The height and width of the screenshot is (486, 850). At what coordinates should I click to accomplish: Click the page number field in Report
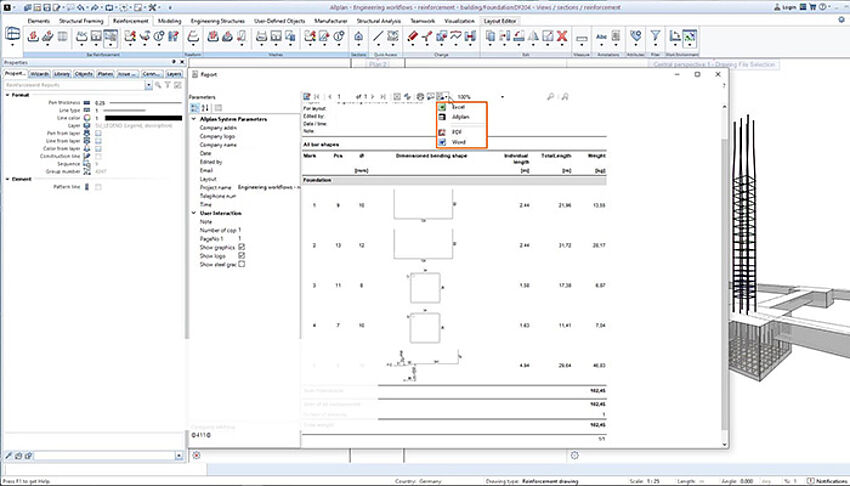(x=342, y=96)
